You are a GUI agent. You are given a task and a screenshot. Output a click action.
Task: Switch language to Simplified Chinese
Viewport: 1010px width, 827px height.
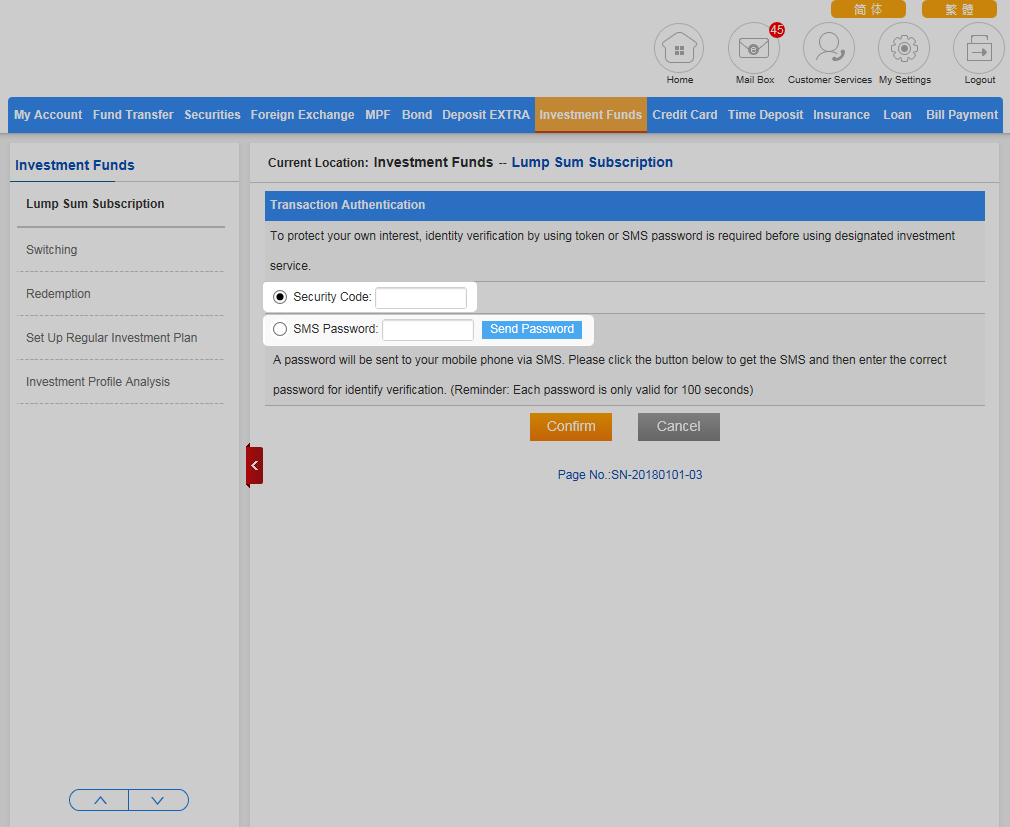868,9
